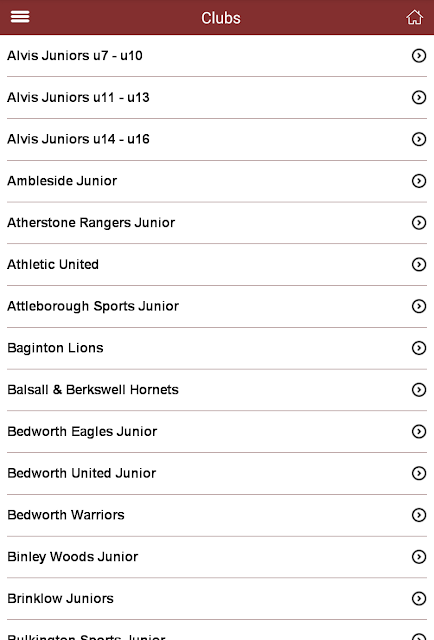Open Bulkington Sports Junior at bottom
Image resolution: width=434 pixels, height=640 pixels.
pos(217,630)
